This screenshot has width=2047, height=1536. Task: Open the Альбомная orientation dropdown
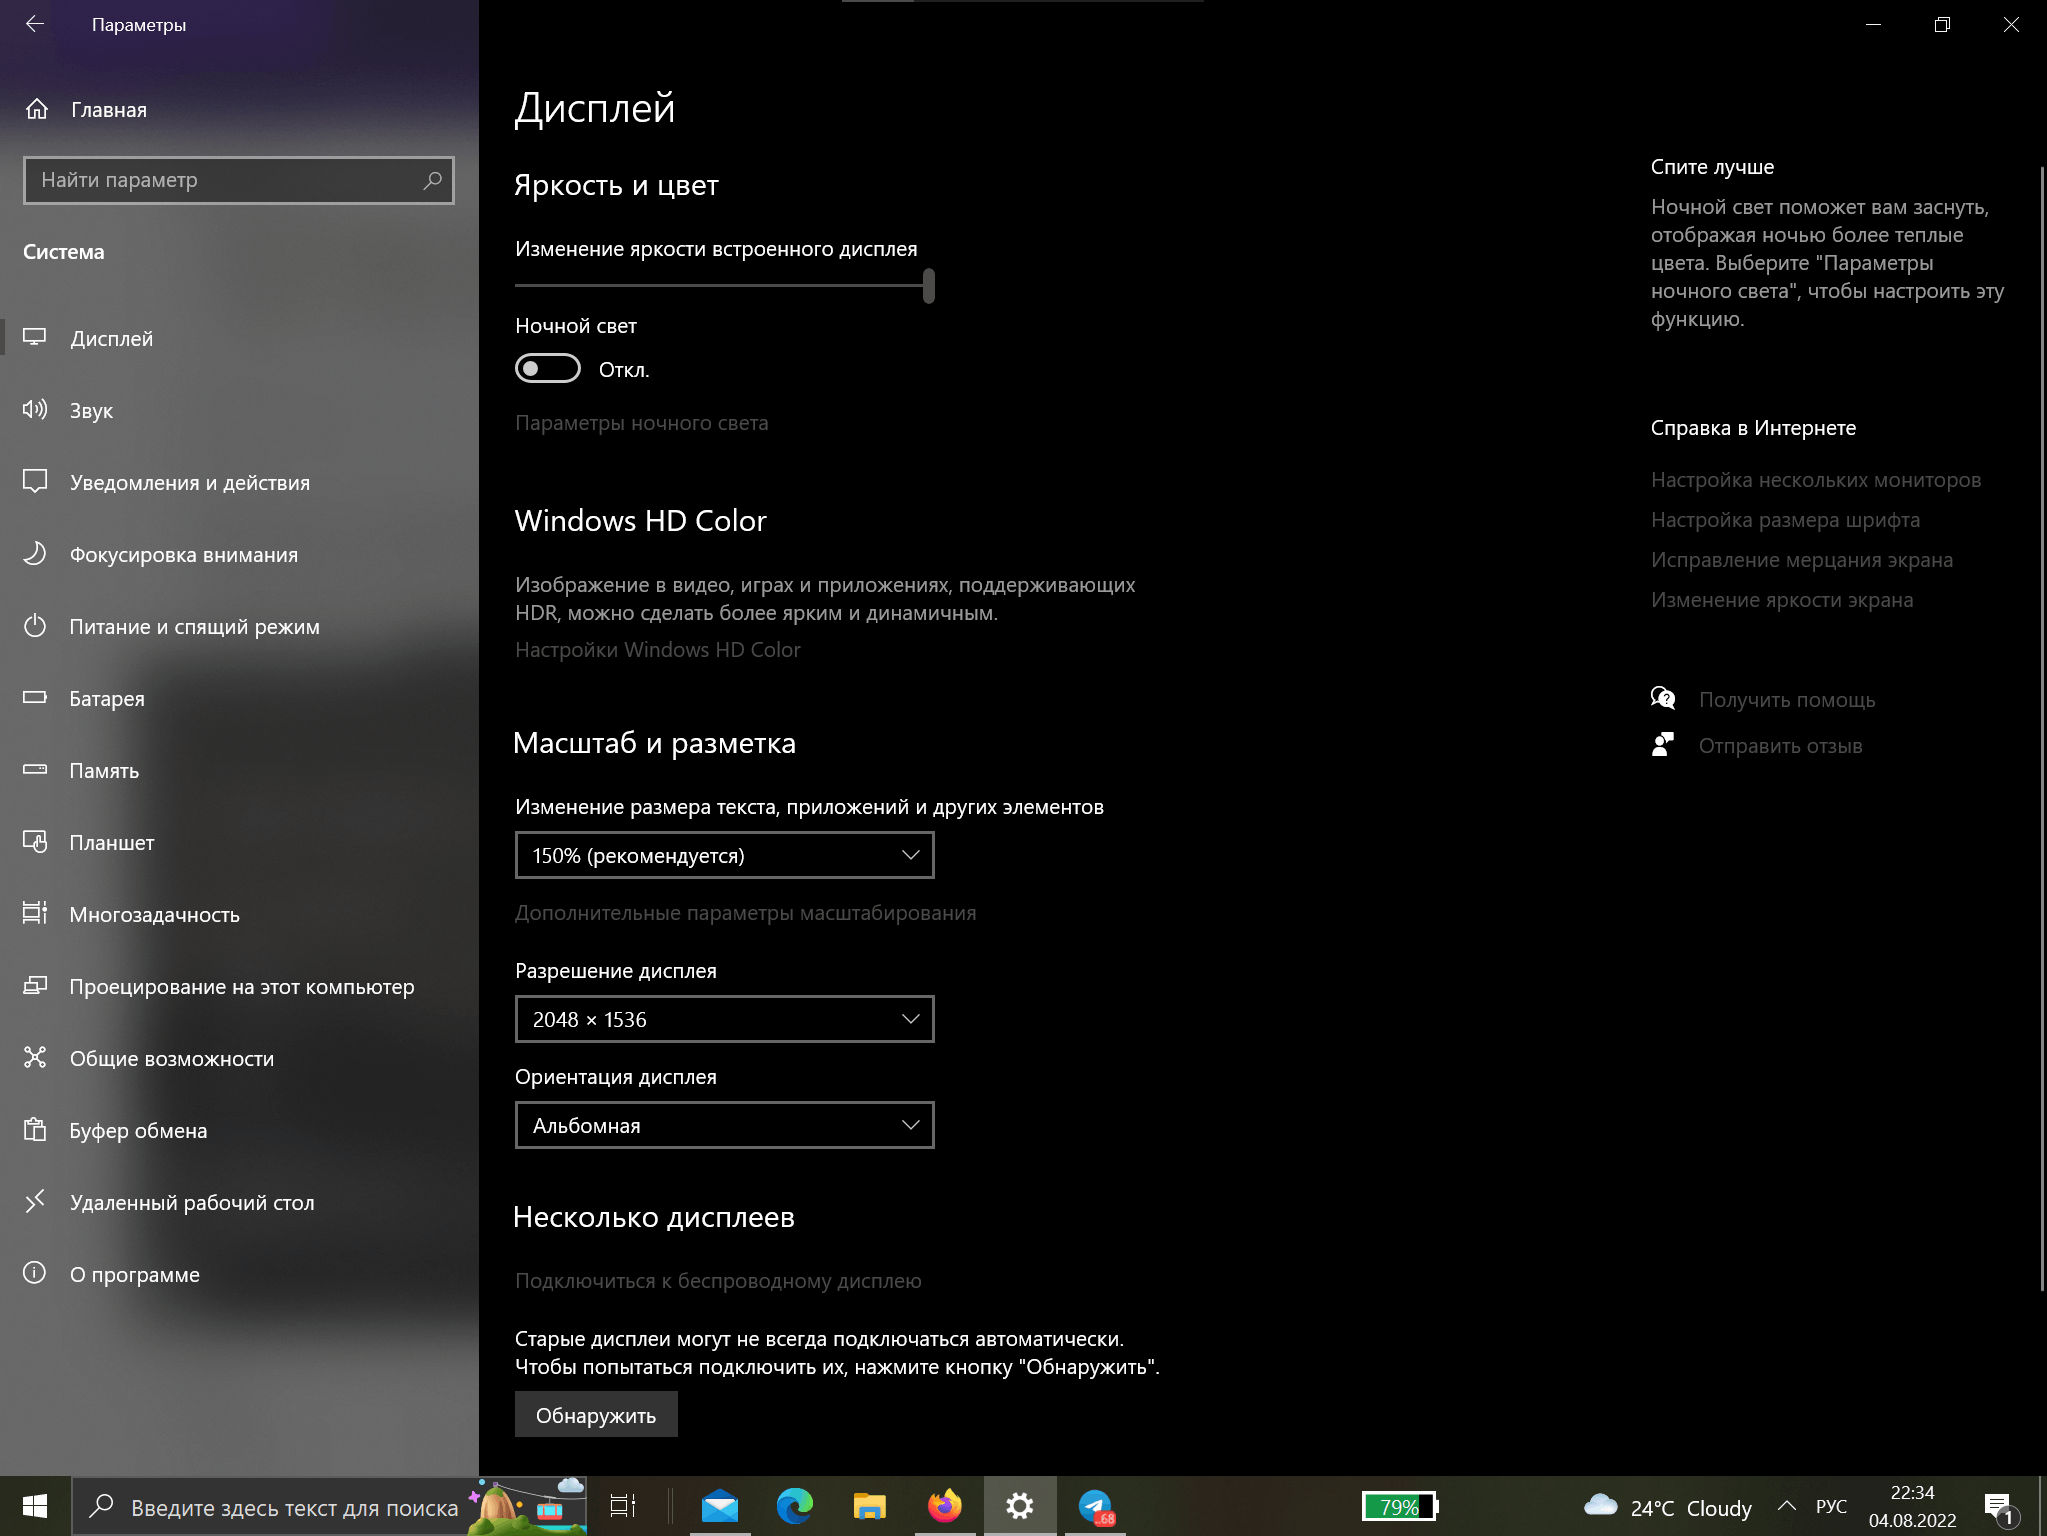pyautogui.click(x=725, y=1126)
